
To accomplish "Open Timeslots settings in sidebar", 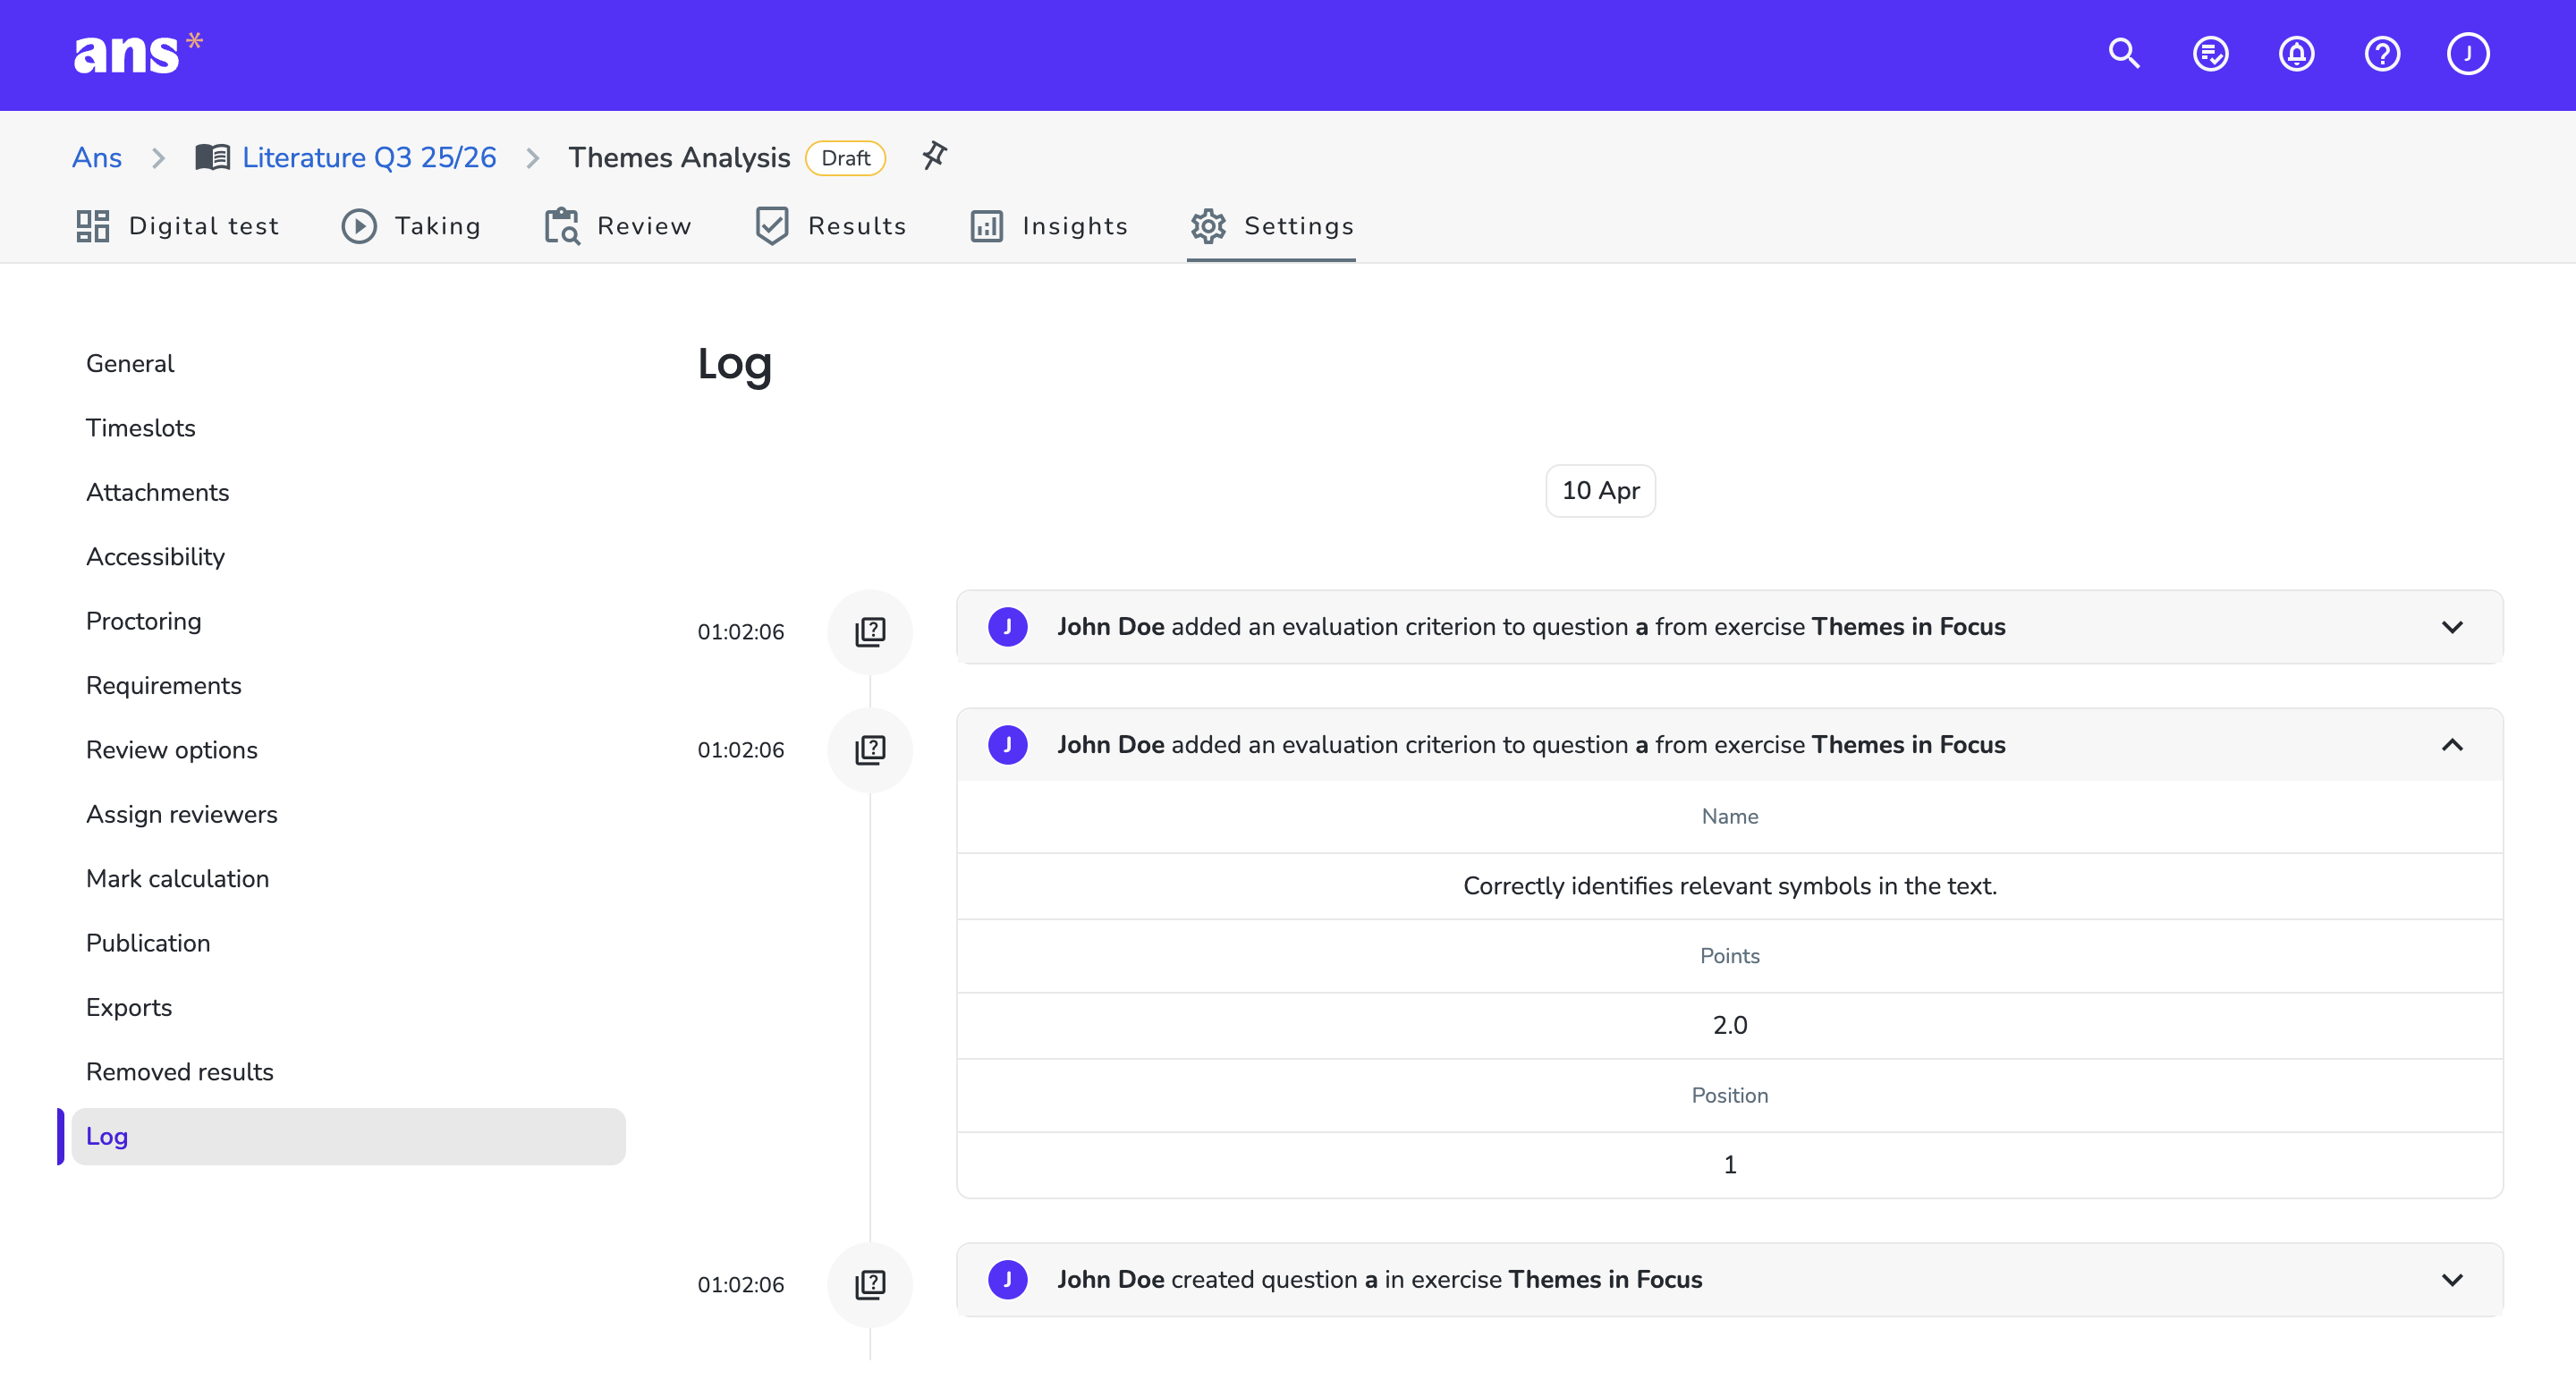I will pos(141,428).
